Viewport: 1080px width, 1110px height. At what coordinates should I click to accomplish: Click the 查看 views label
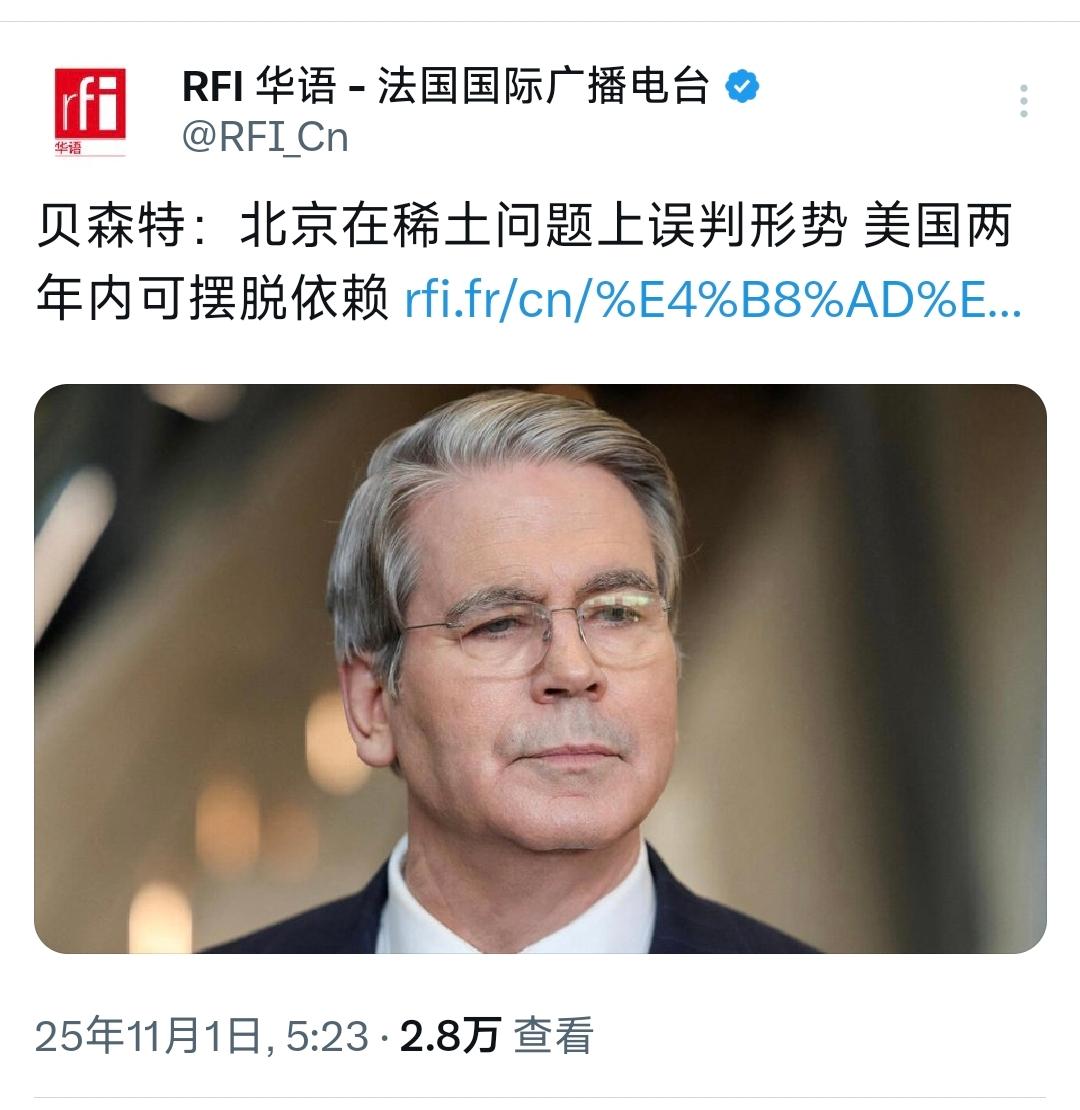[553, 1036]
